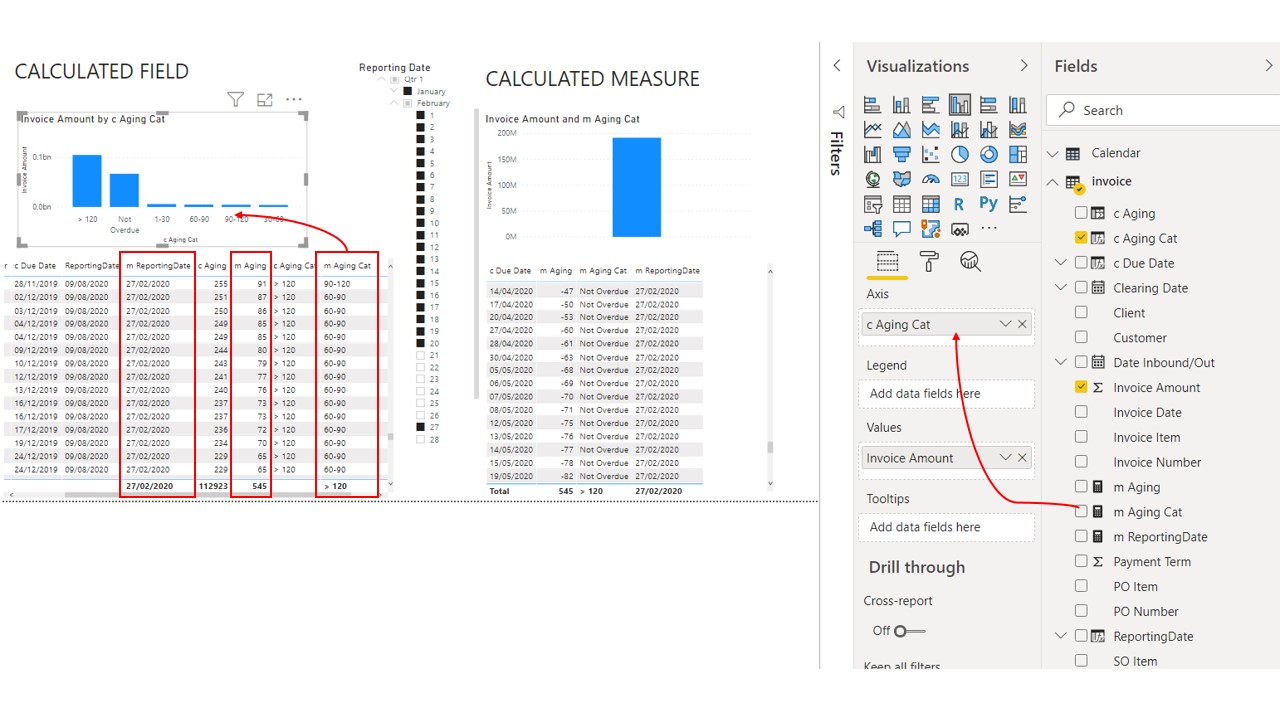Choose the globe map visualization

coord(872,179)
